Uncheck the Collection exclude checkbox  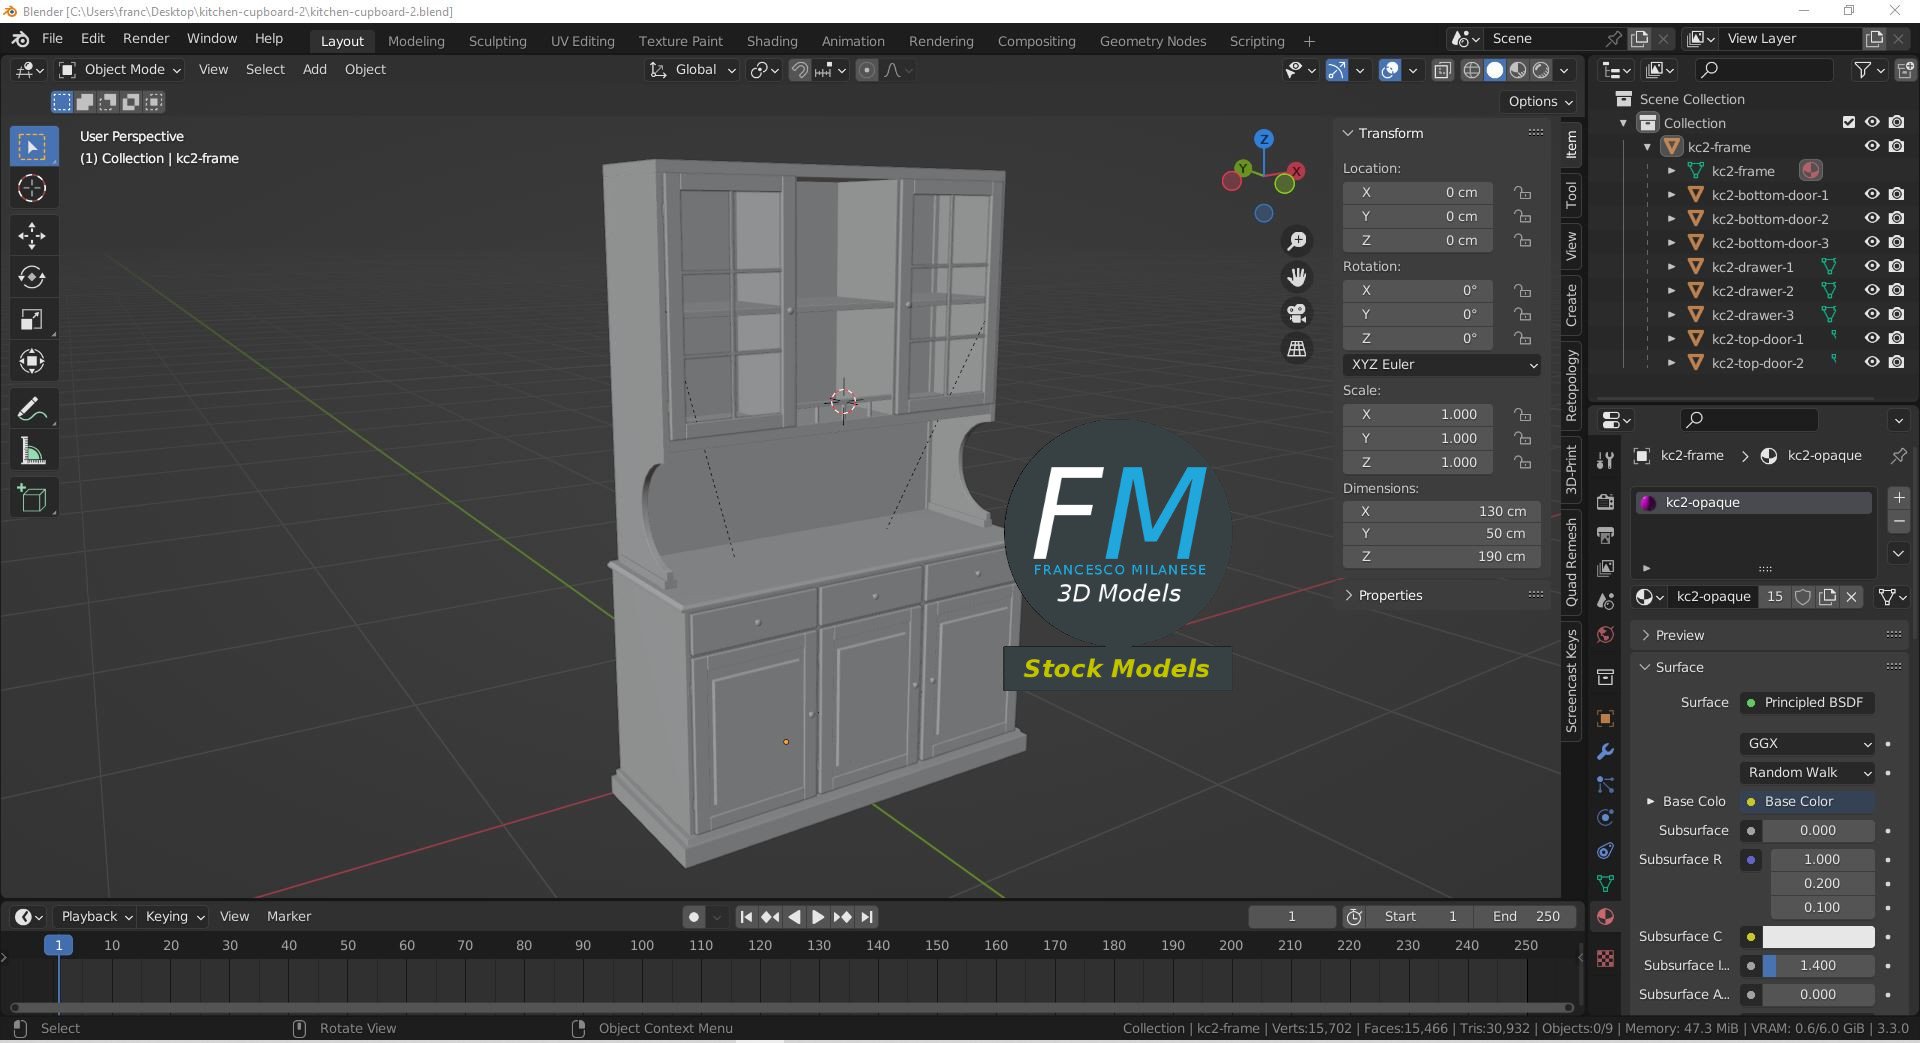[1848, 123]
